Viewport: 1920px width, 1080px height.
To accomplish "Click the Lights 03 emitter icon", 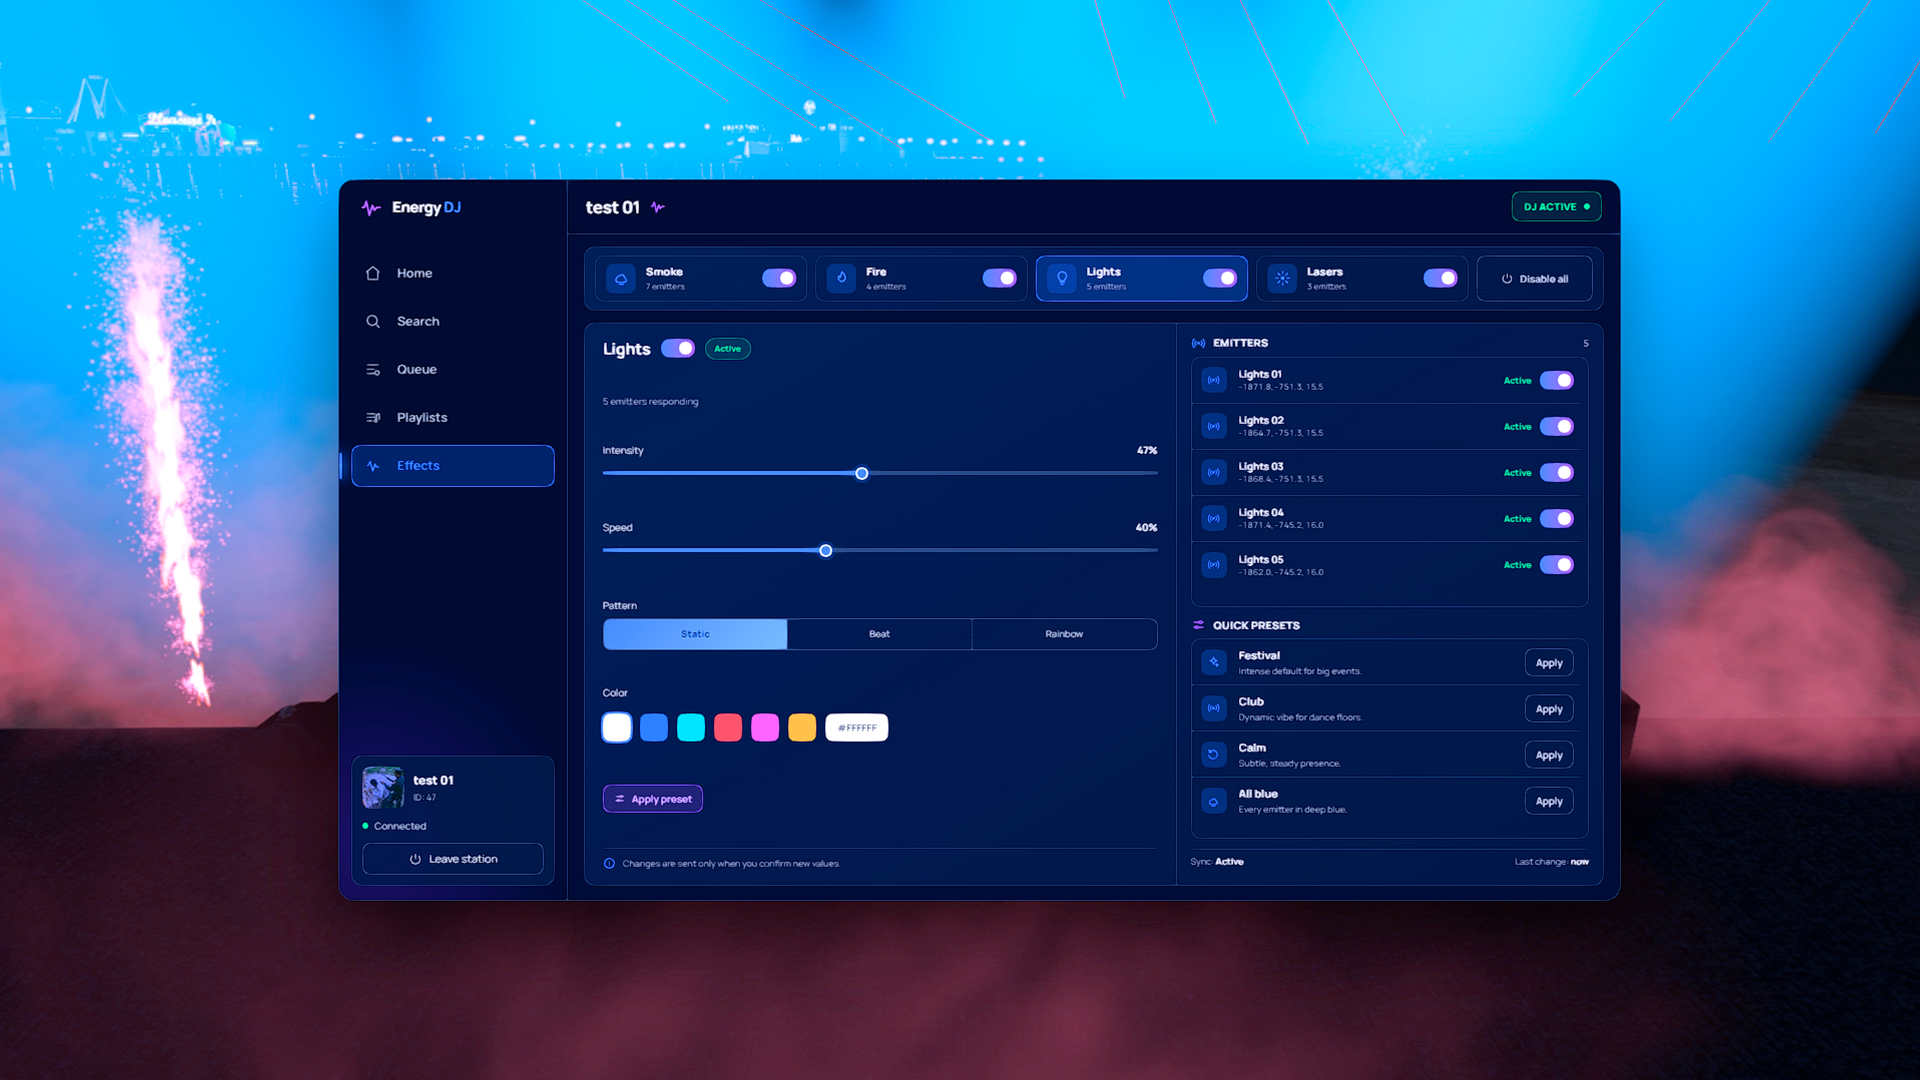I will 1214,472.
